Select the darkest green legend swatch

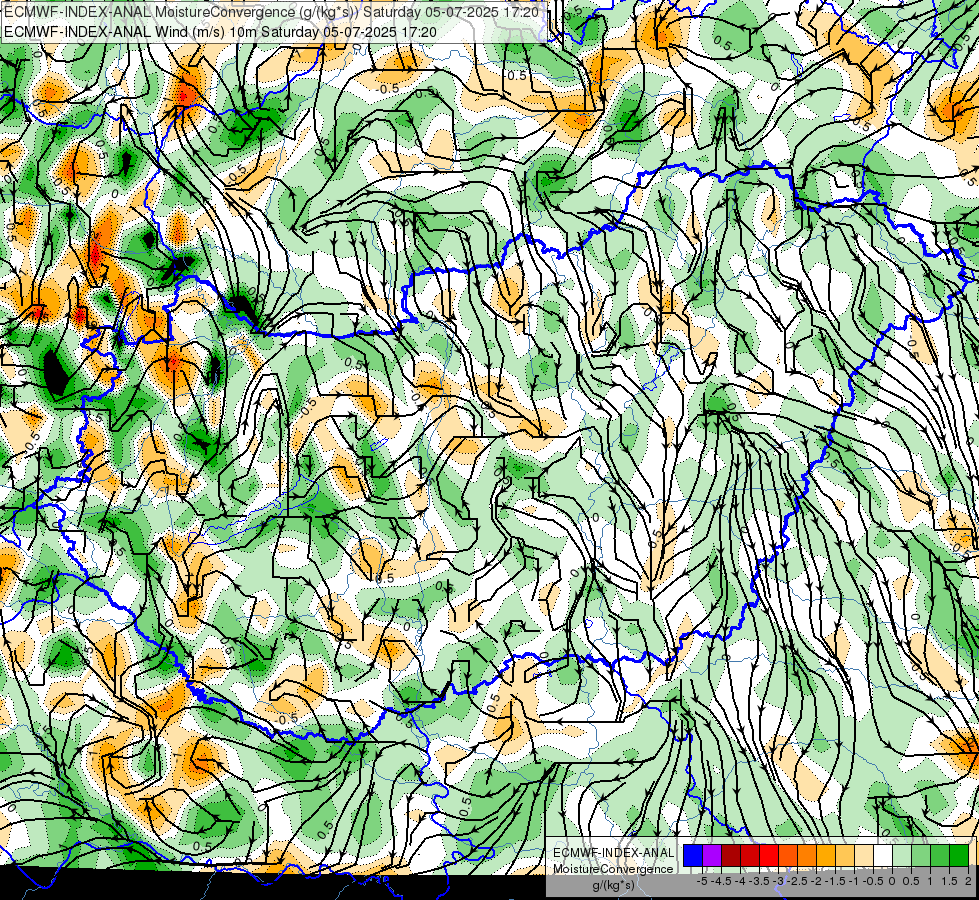tap(958, 855)
